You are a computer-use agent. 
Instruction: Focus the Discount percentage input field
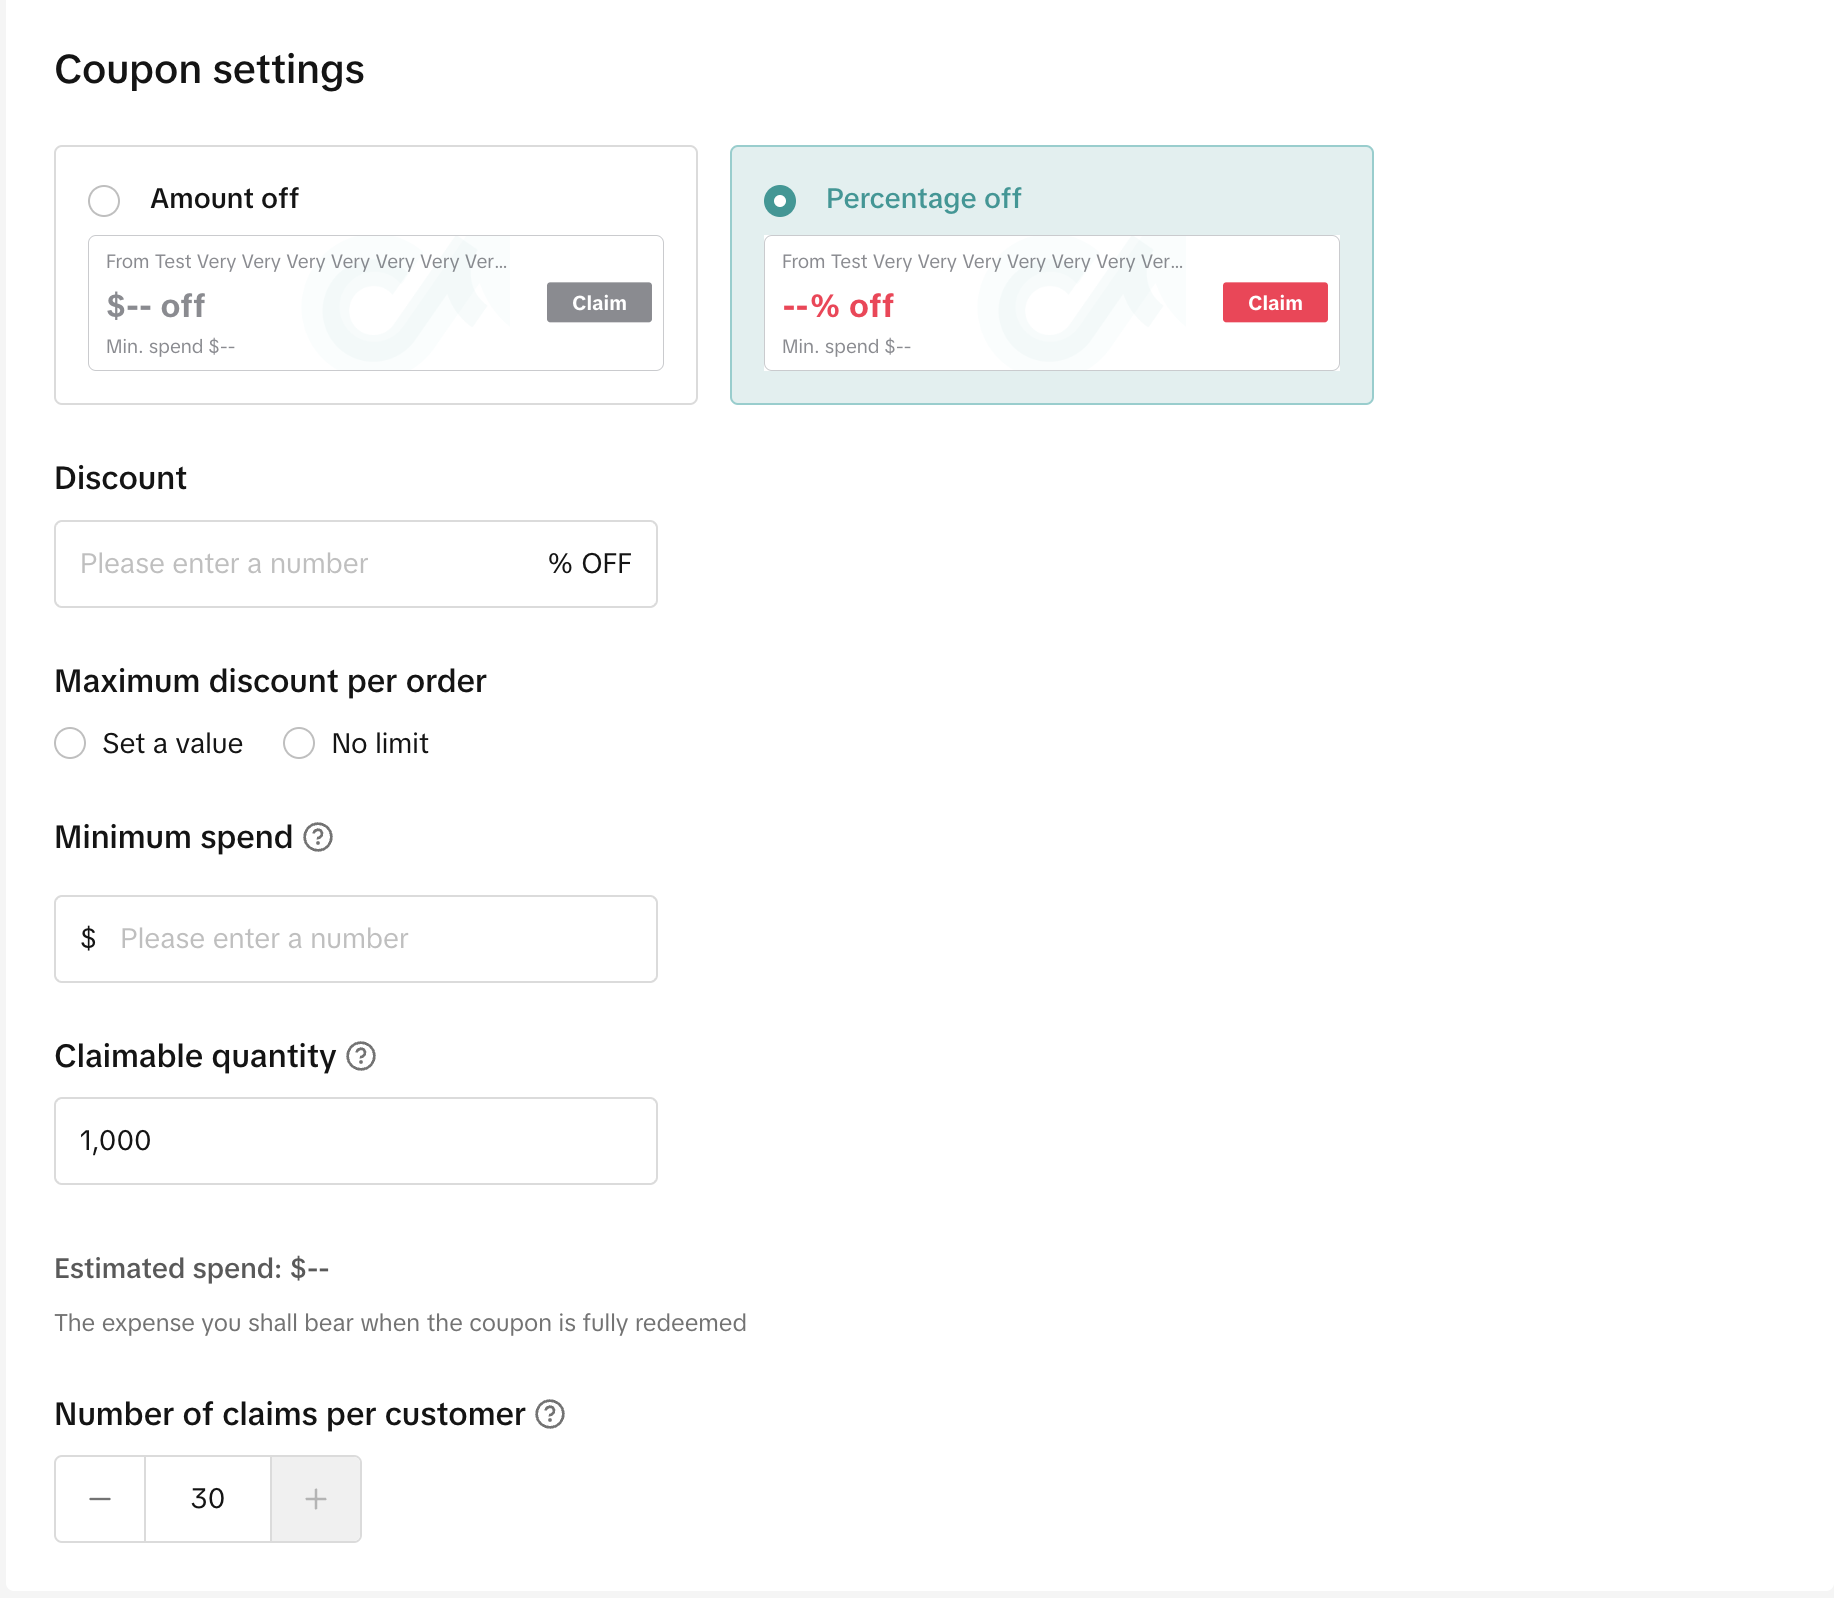300,564
